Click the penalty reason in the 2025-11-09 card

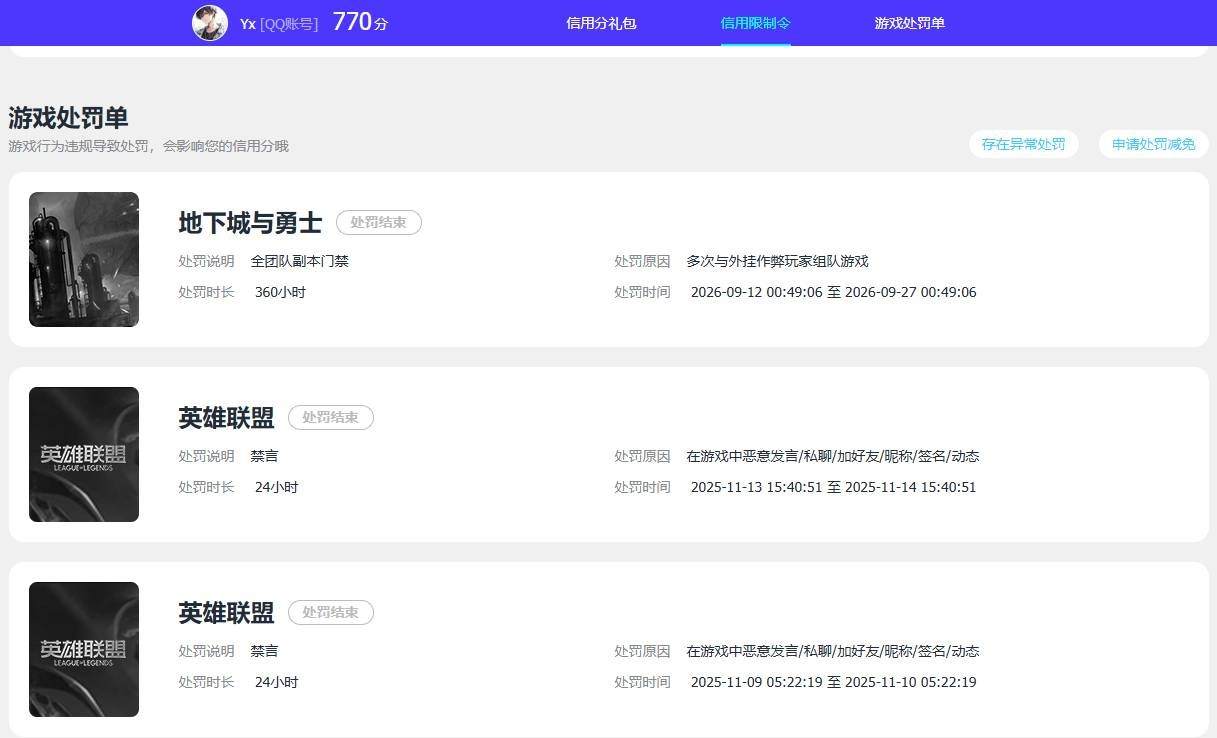point(832,651)
